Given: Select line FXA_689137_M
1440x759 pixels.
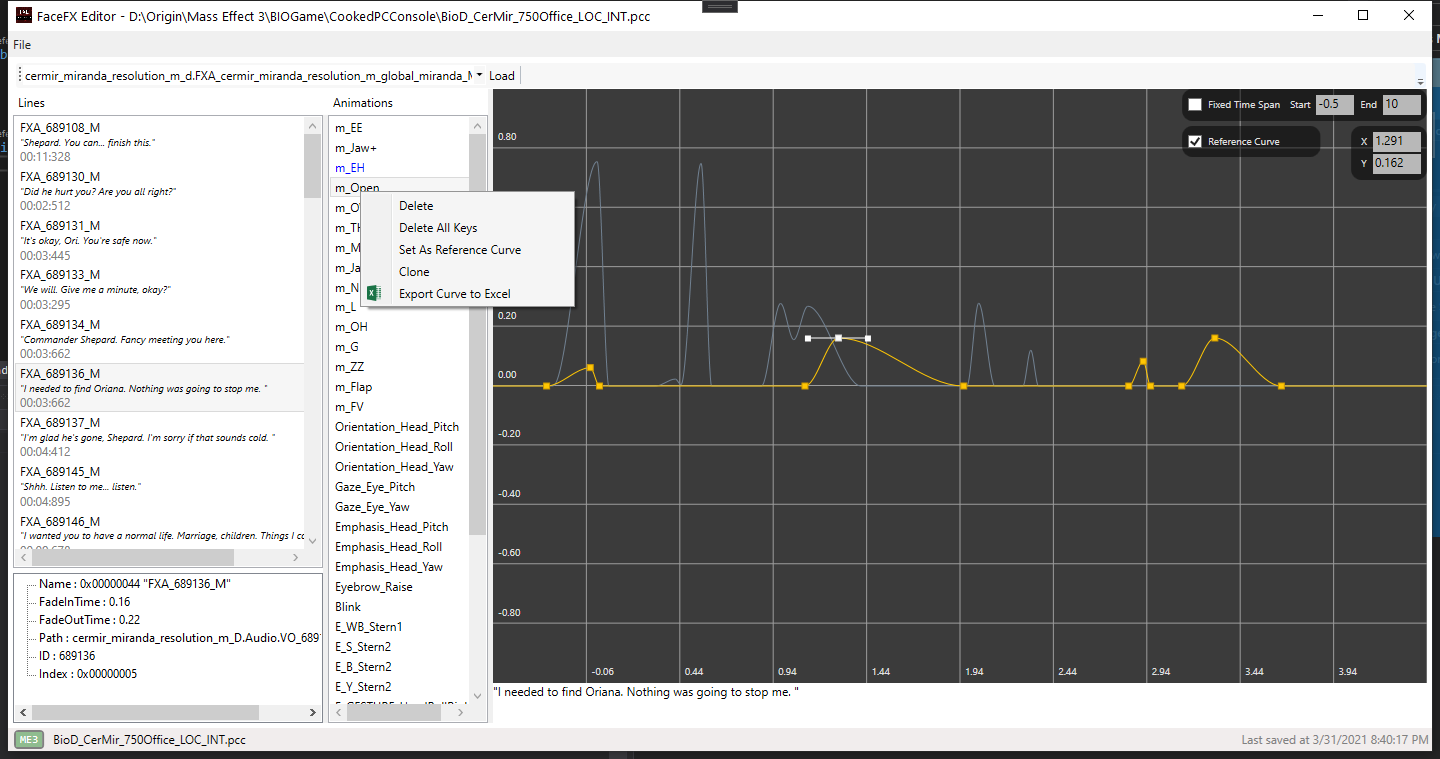Looking at the screenshot, I should point(160,437).
